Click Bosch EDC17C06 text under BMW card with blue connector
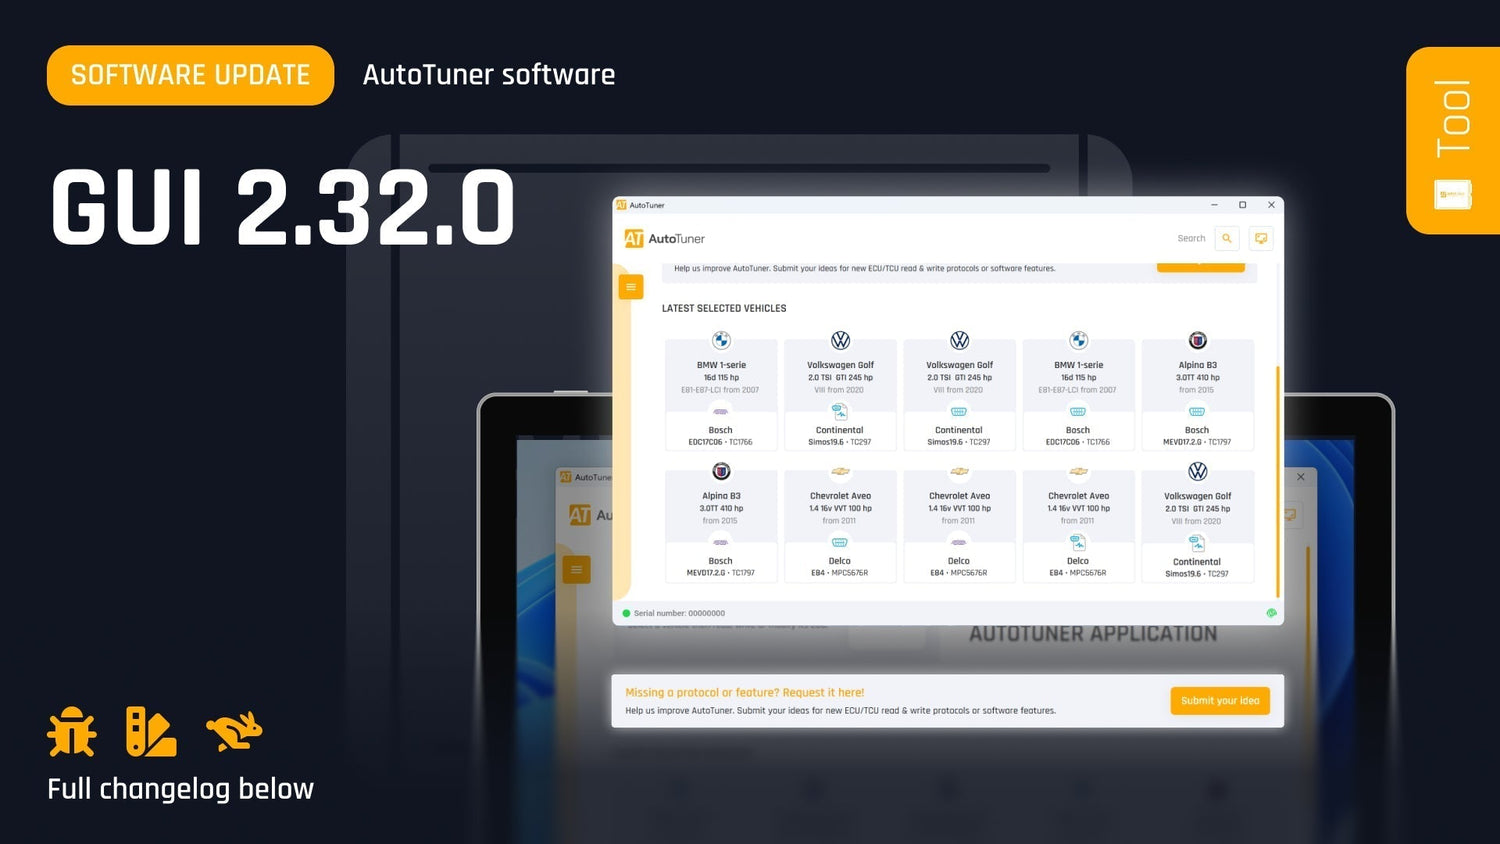This screenshot has width=1500, height=844. (x=1078, y=436)
